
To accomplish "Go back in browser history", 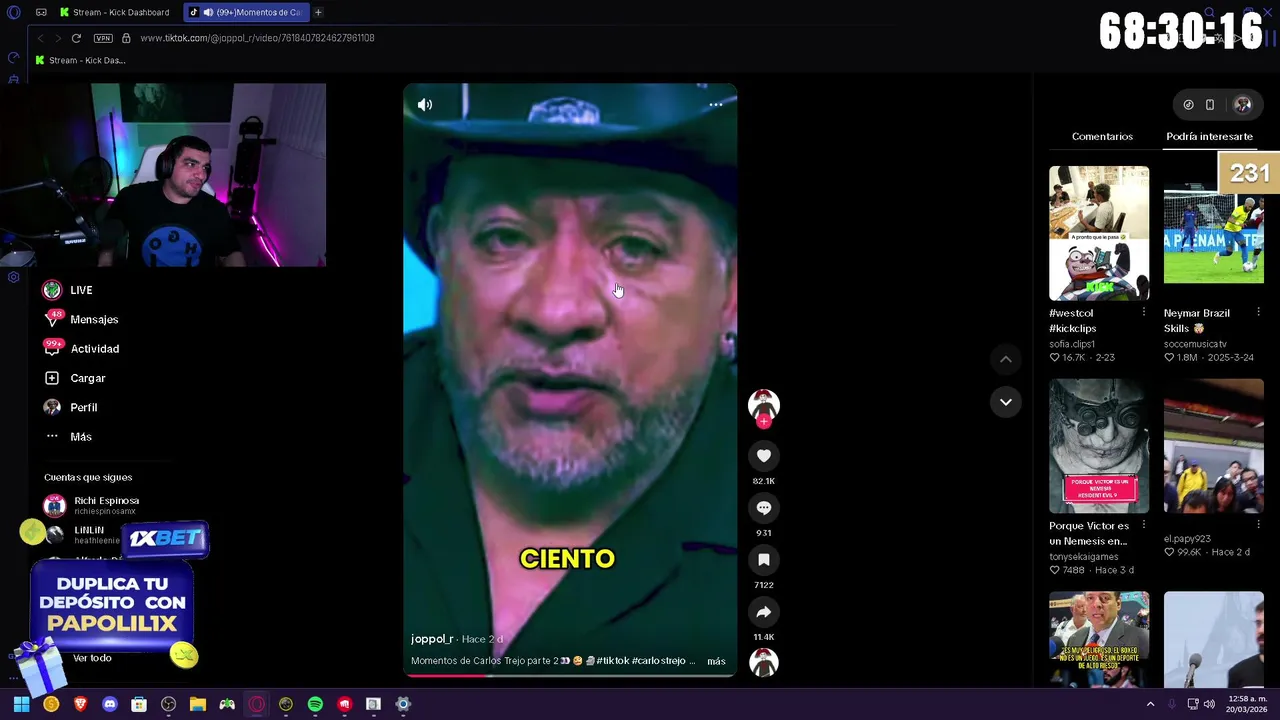I will tap(40, 38).
